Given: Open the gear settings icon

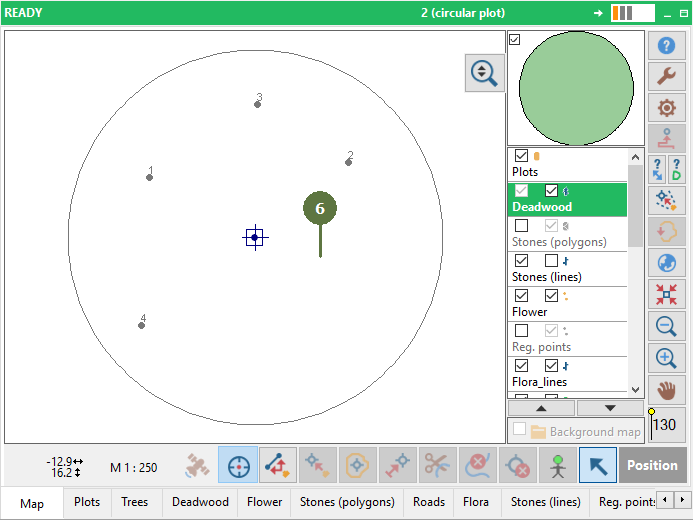Looking at the screenshot, I should tap(666, 107).
